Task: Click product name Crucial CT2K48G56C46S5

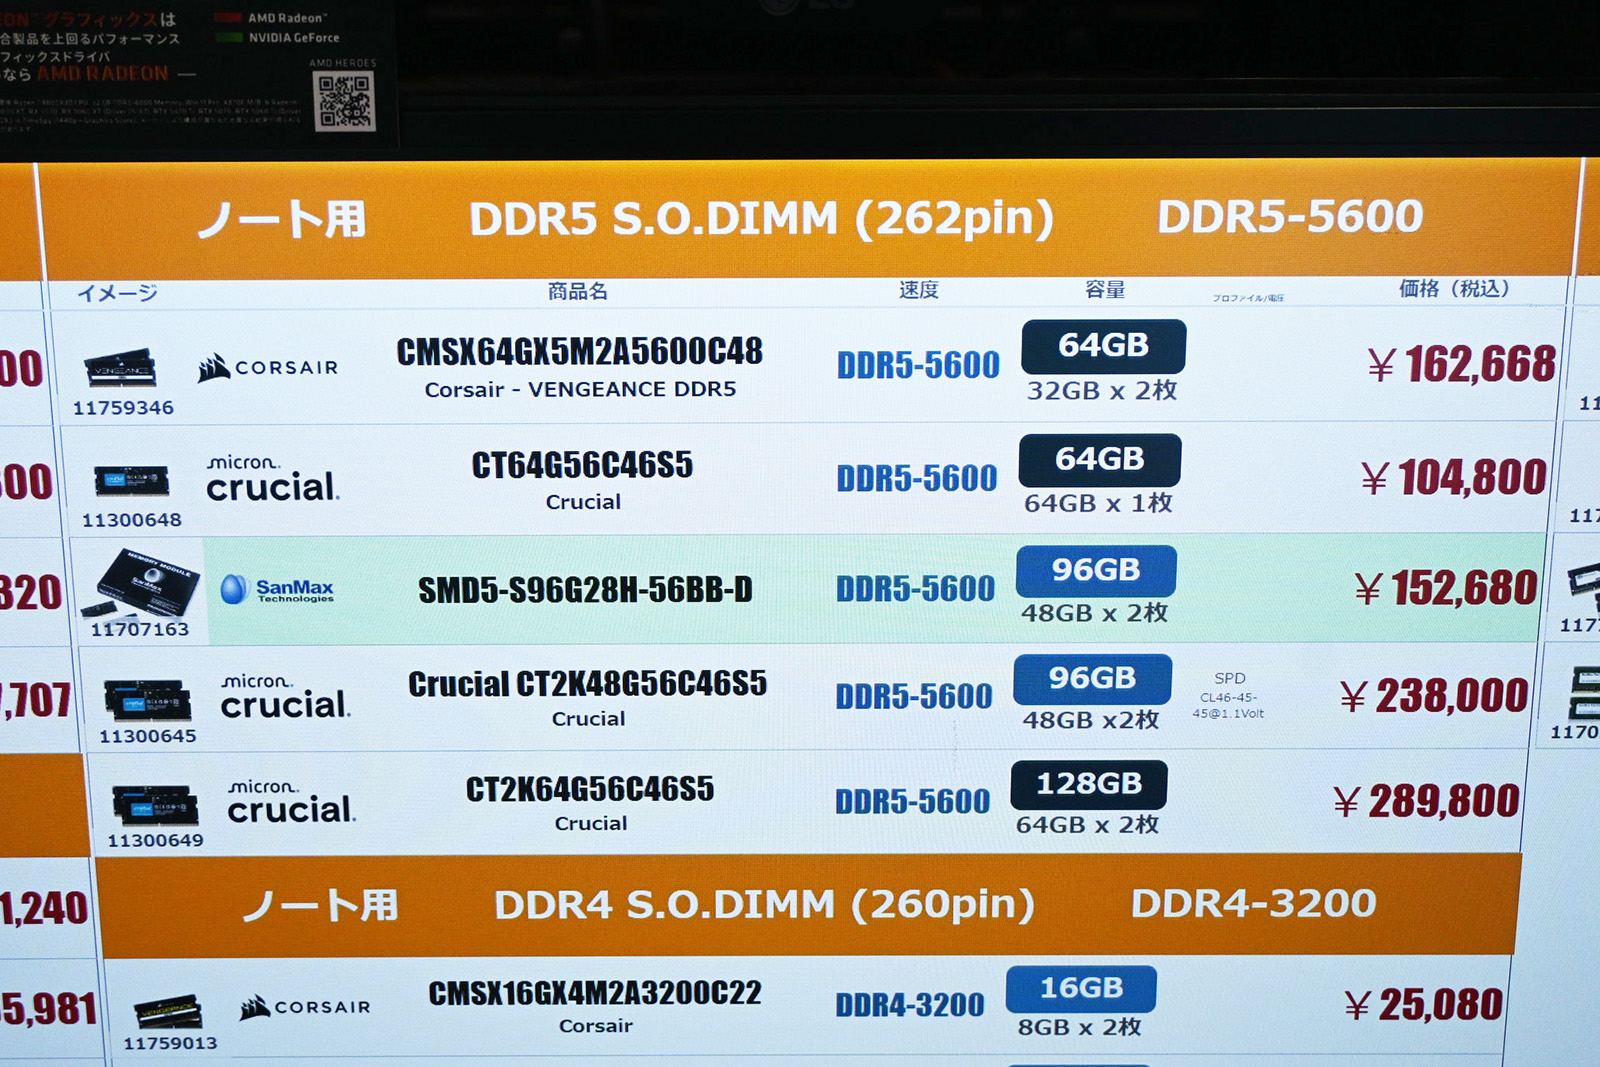Action: 587,684
